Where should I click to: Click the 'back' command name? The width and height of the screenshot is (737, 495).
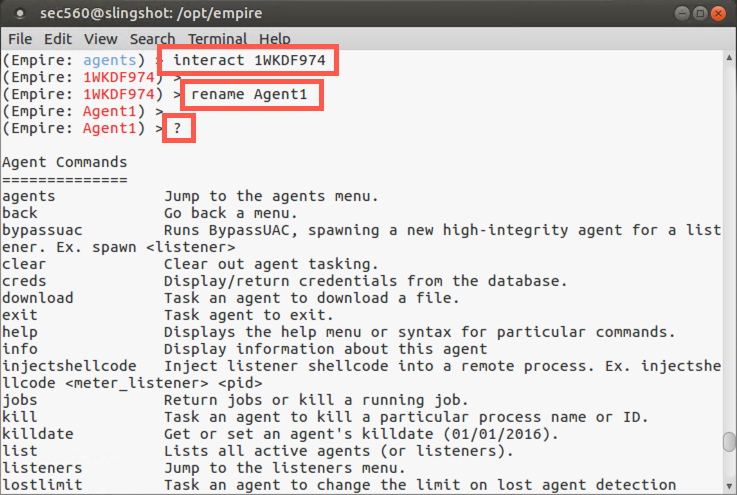[x=20, y=213]
